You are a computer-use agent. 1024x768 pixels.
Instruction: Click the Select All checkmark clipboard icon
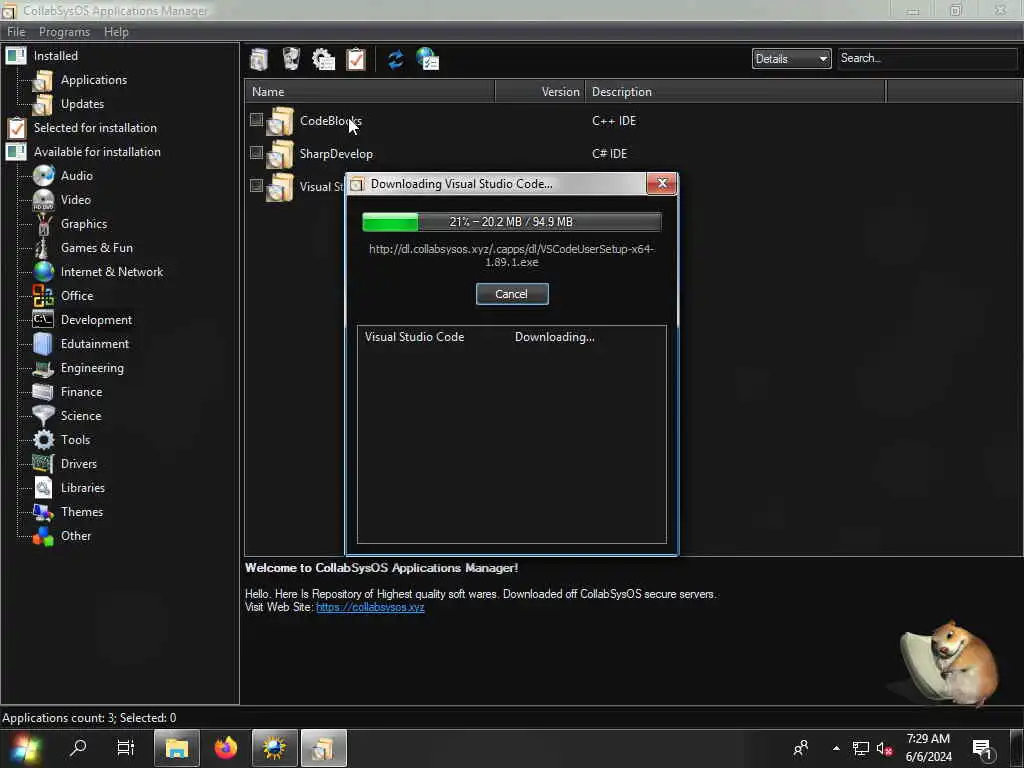click(356, 59)
